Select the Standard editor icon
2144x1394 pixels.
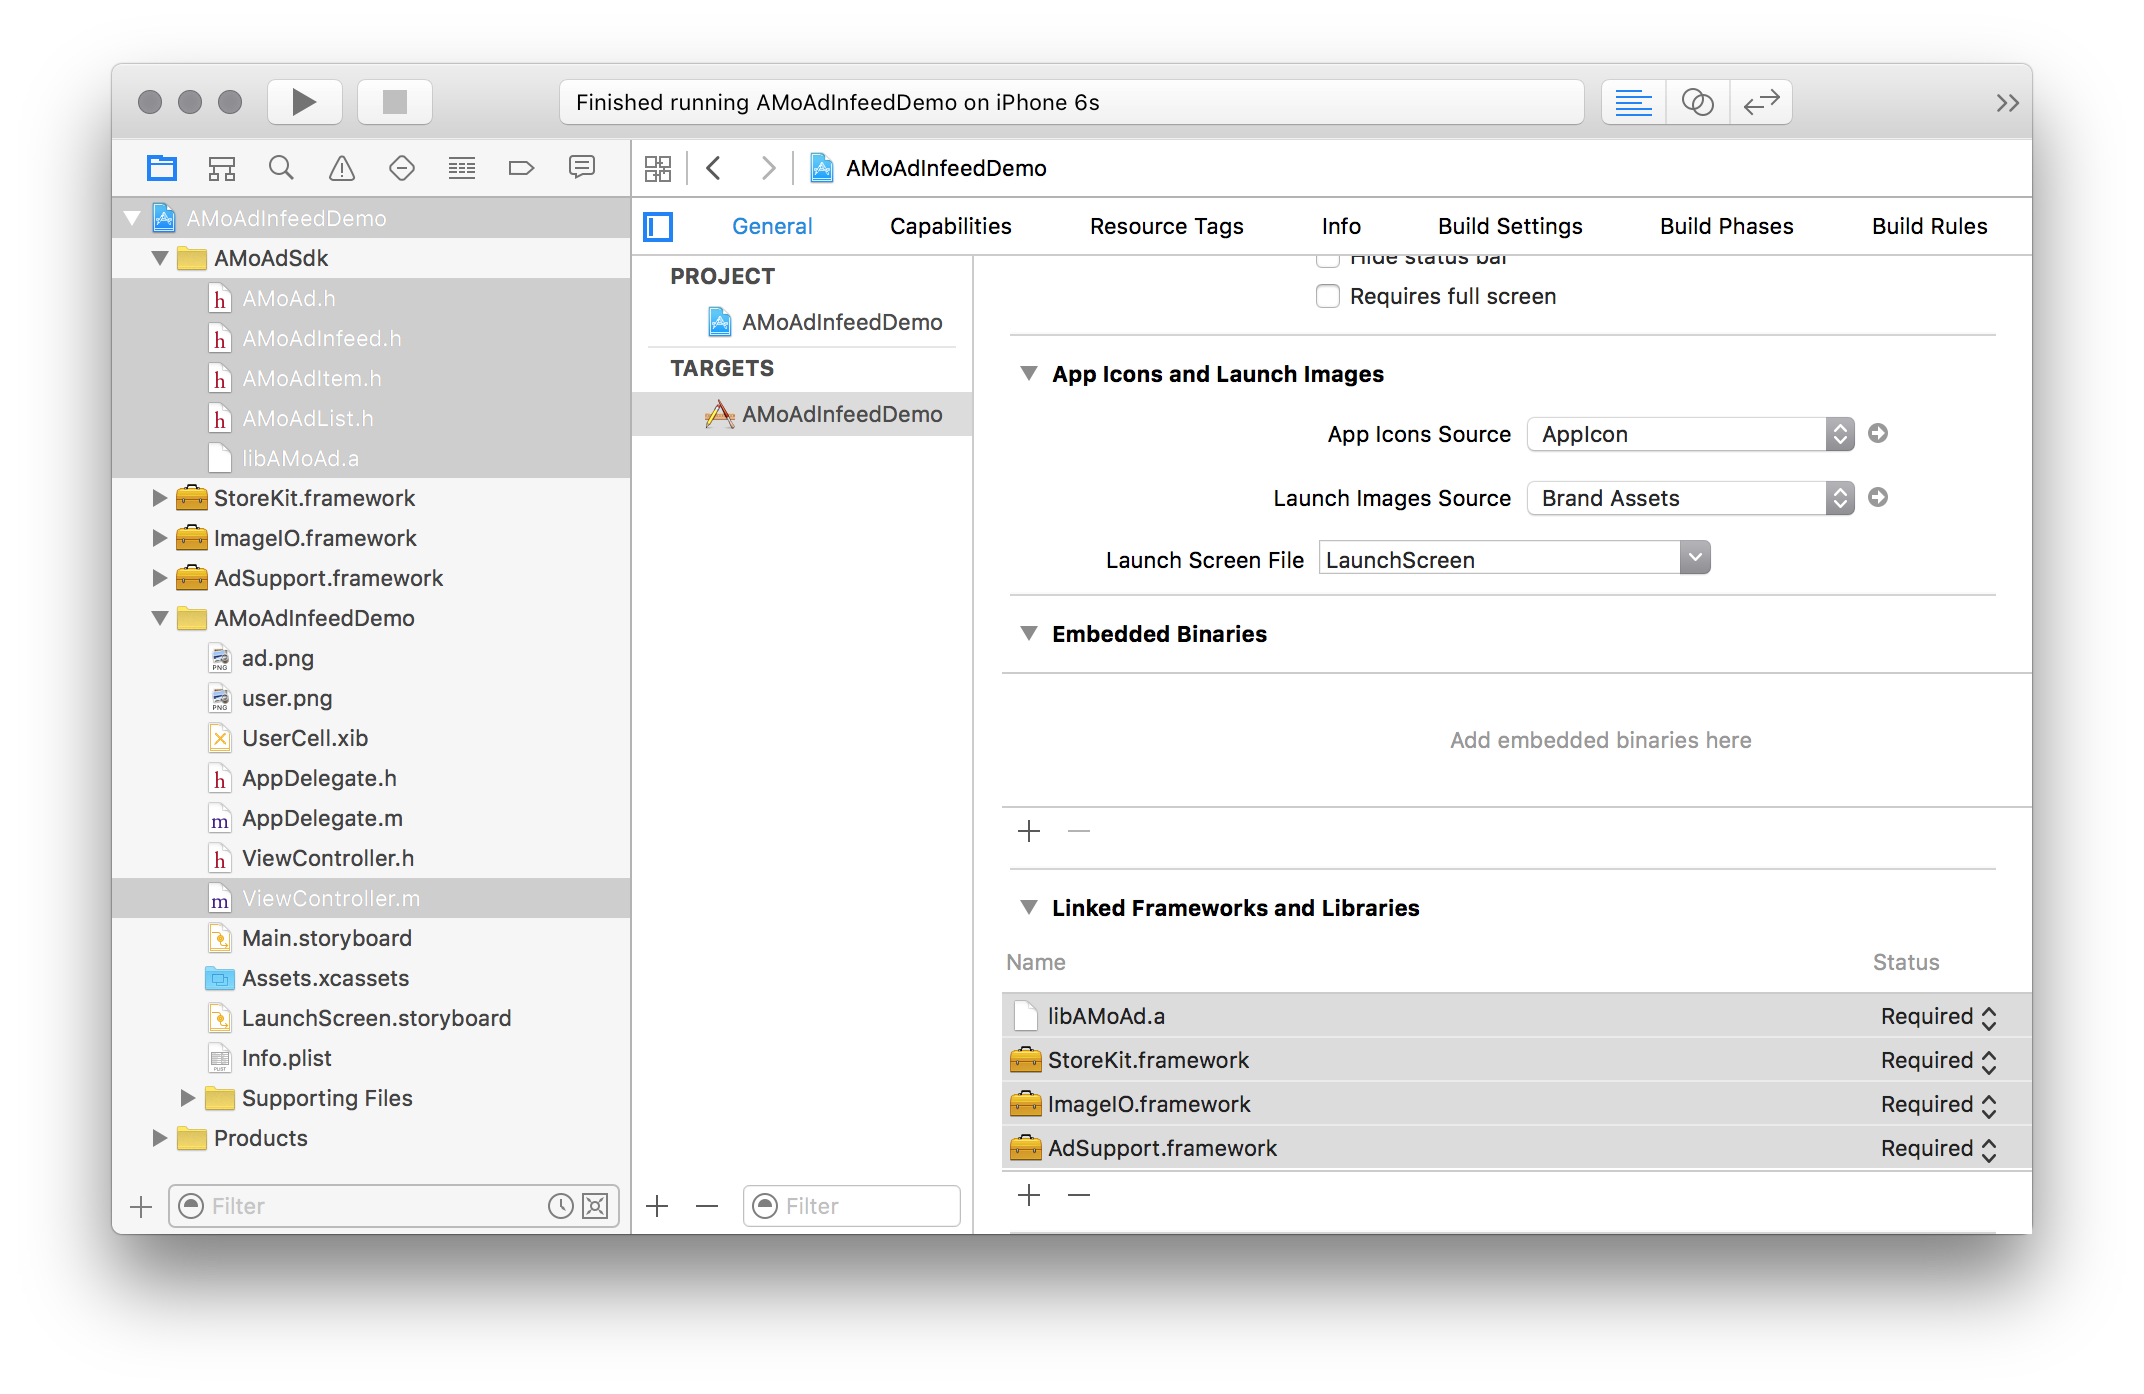1633,102
